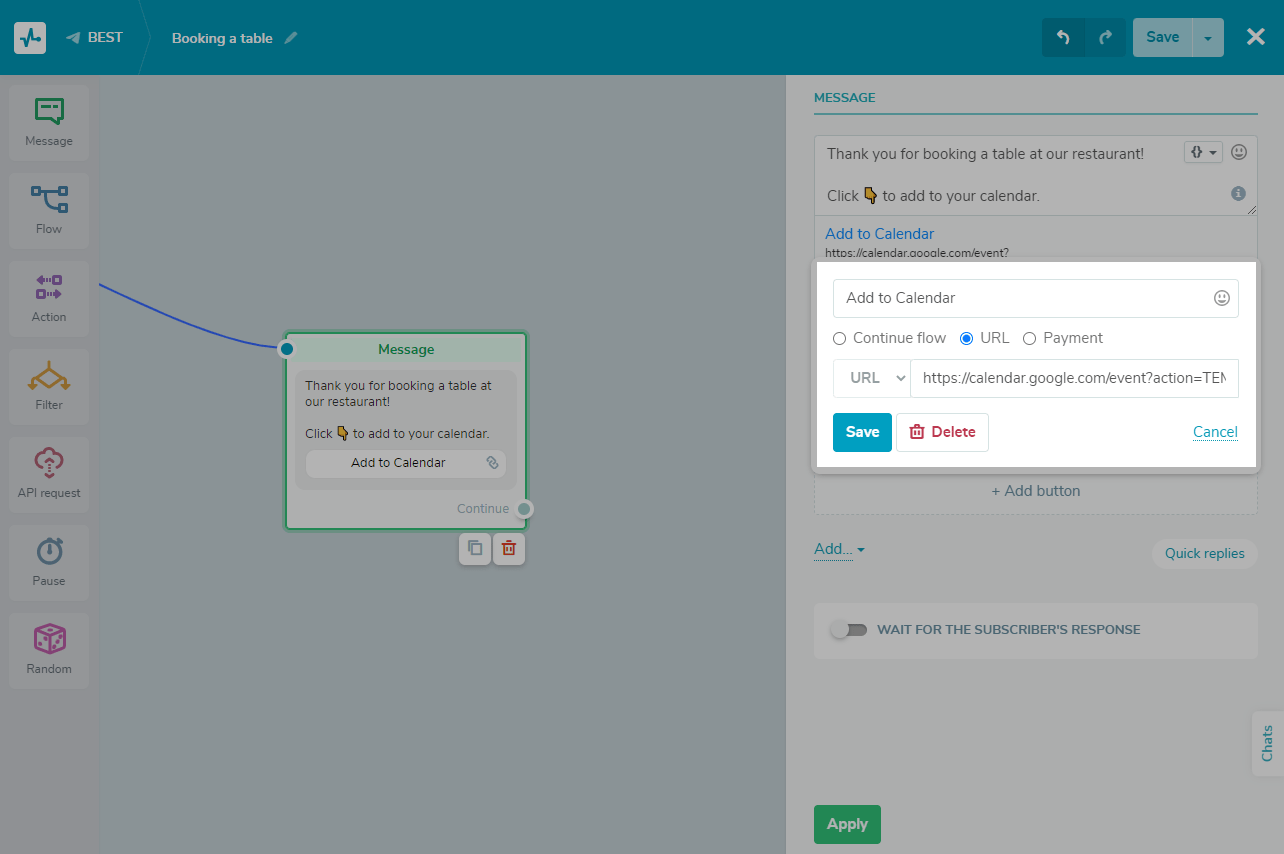Click the calendar URL input field
The image size is (1284, 854).
(x=1074, y=378)
